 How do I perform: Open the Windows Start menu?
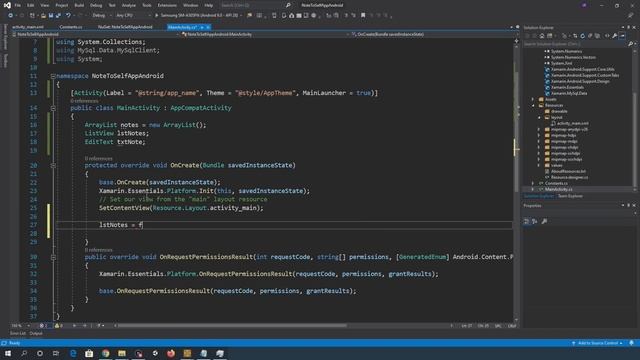pos(8,353)
